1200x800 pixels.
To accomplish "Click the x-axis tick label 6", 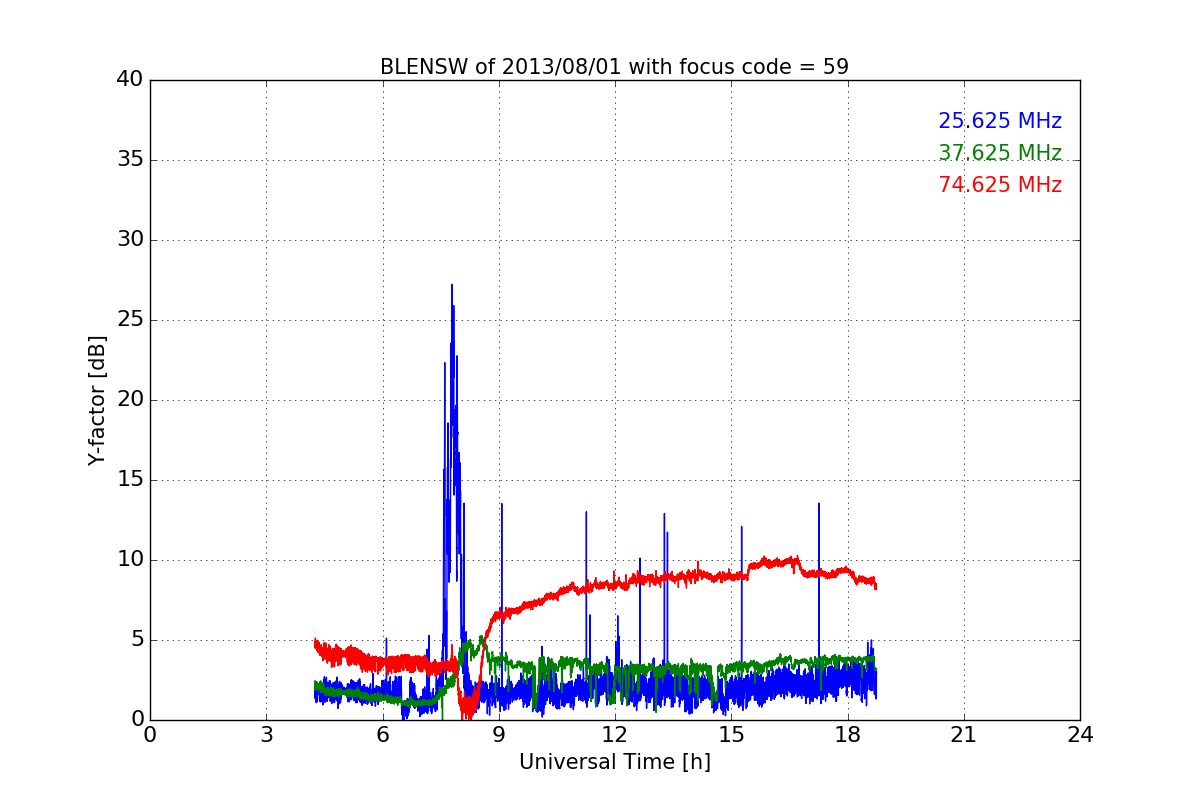I will 382,735.
